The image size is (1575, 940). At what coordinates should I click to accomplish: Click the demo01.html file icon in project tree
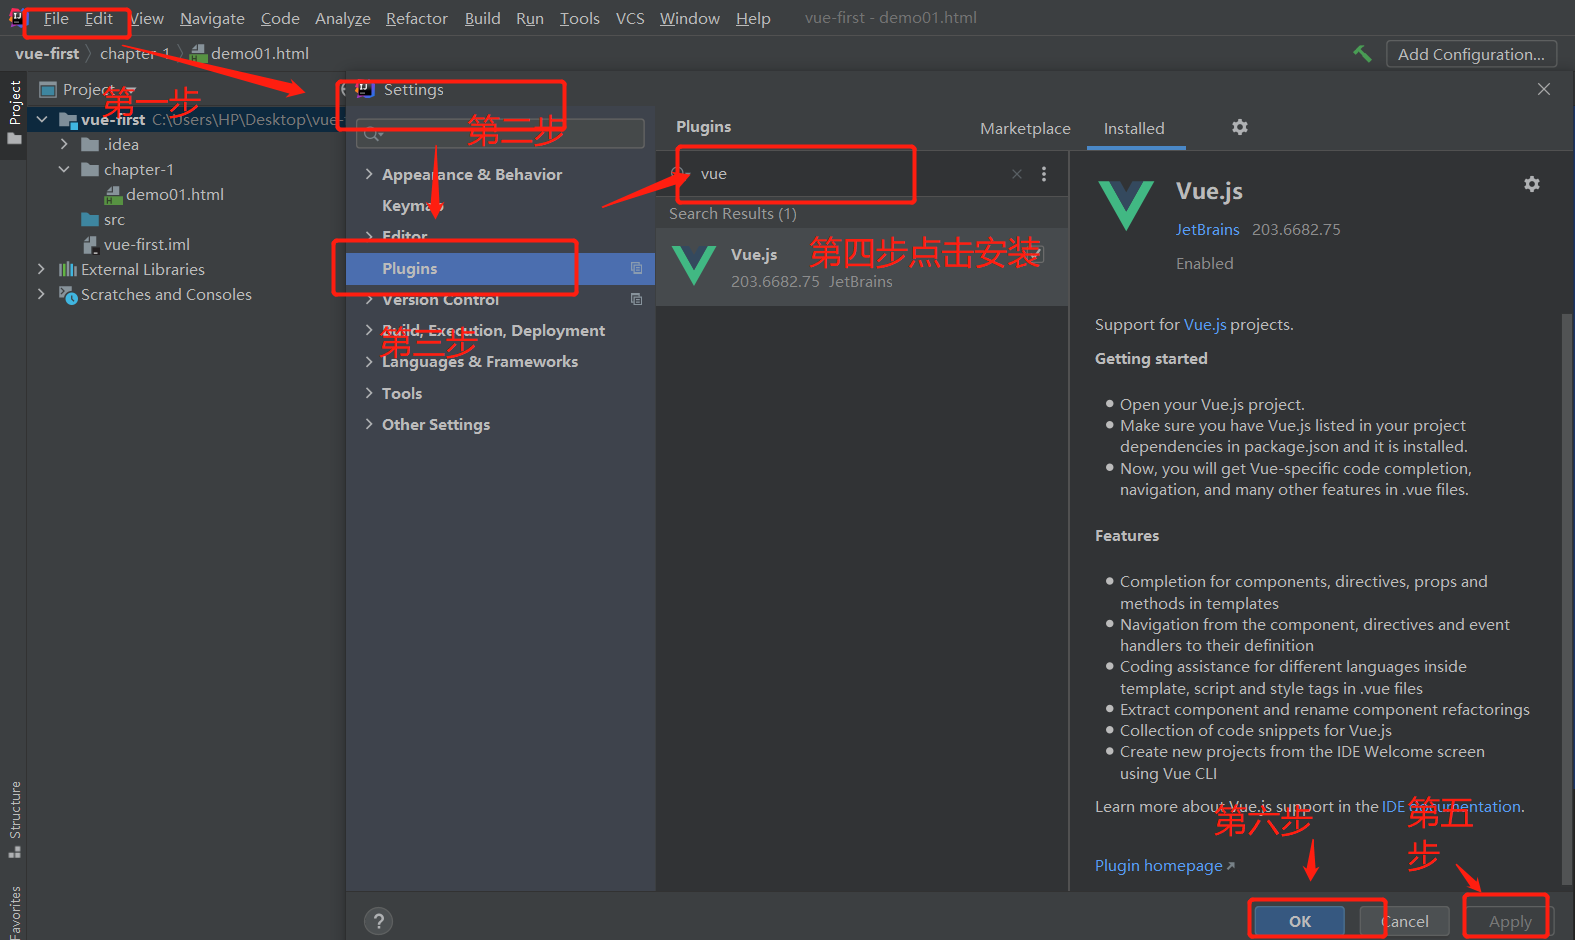pos(113,195)
